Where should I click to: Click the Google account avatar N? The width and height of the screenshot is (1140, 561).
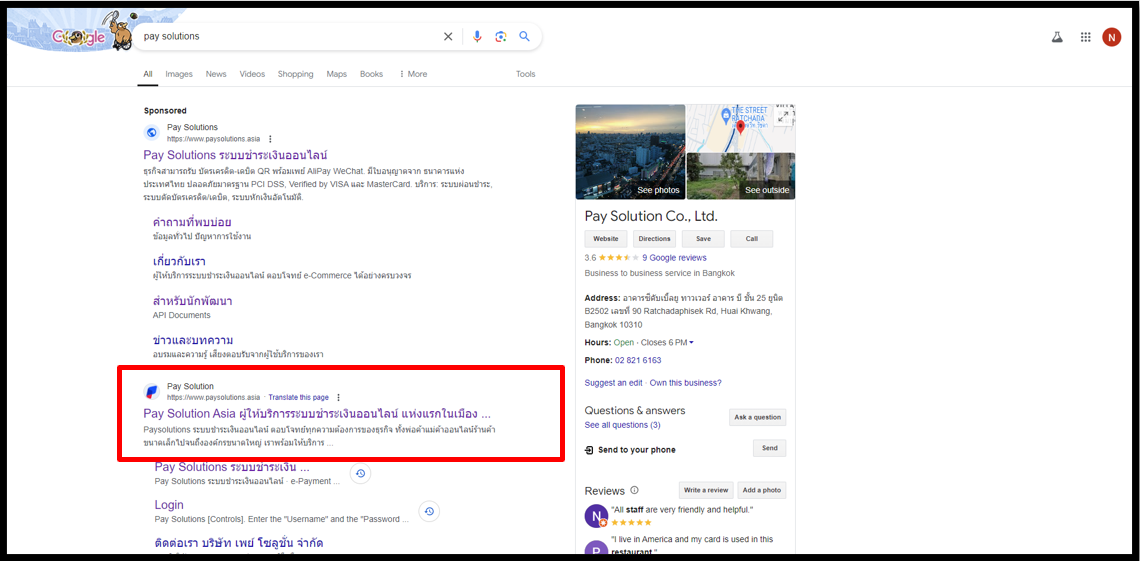1111,37
